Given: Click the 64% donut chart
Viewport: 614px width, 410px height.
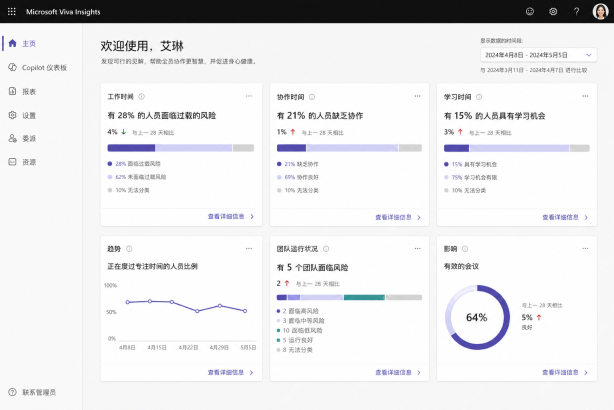Looking at the screenshot, I should pyautogui.click(x=477, y=317).
